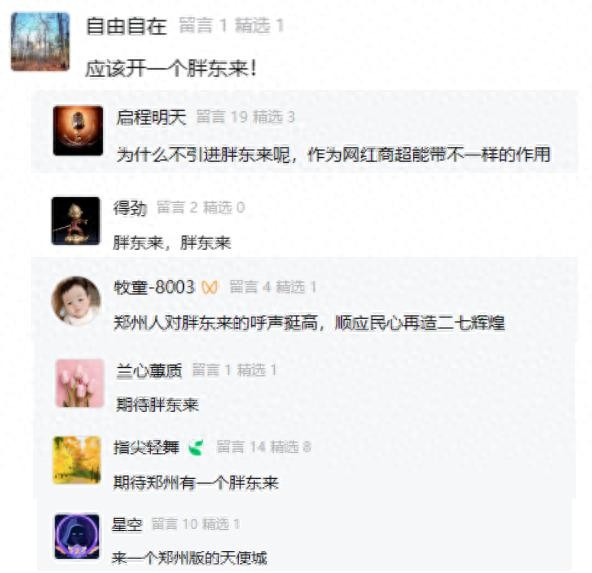Click 启程明天's microphone avatar
This screenshot has width=592, height=573.
coord(78,131)
